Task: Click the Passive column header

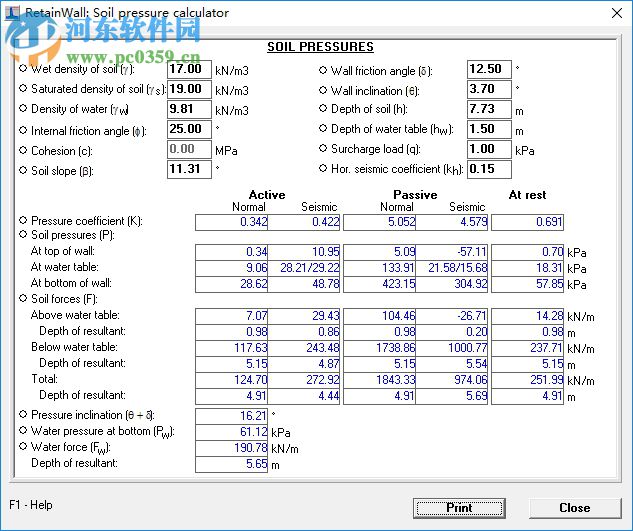Action: click(415, 195)
